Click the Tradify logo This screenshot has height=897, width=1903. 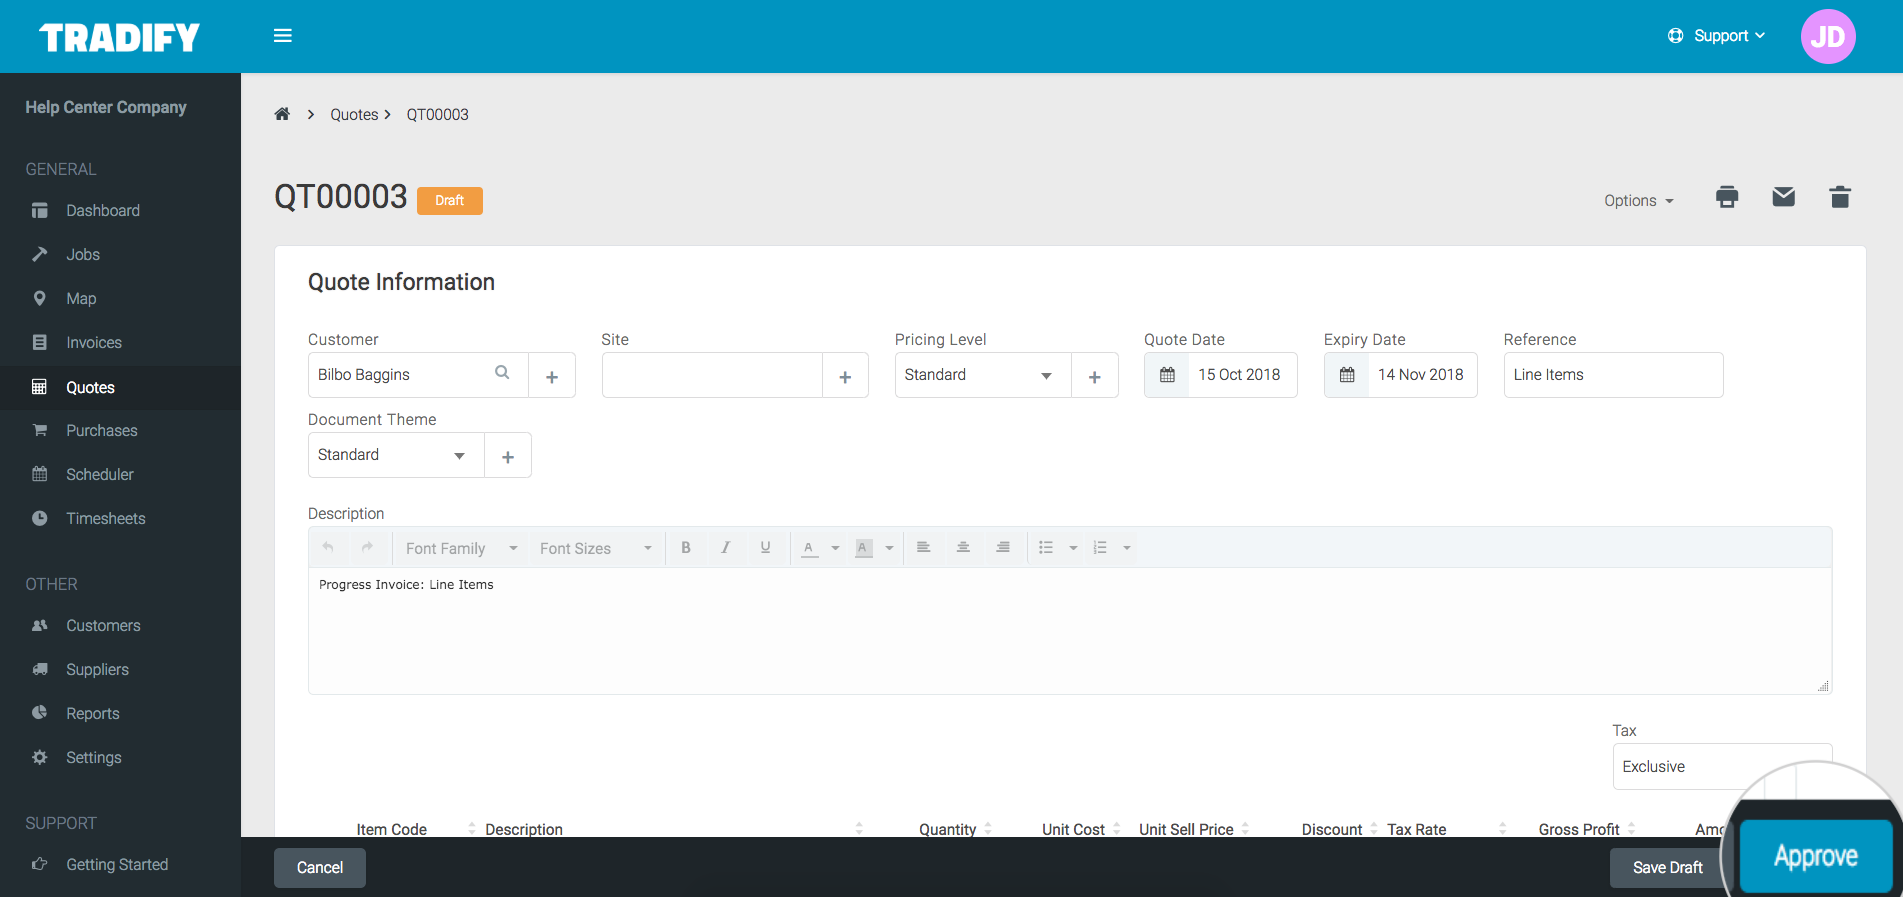point(119,37)
